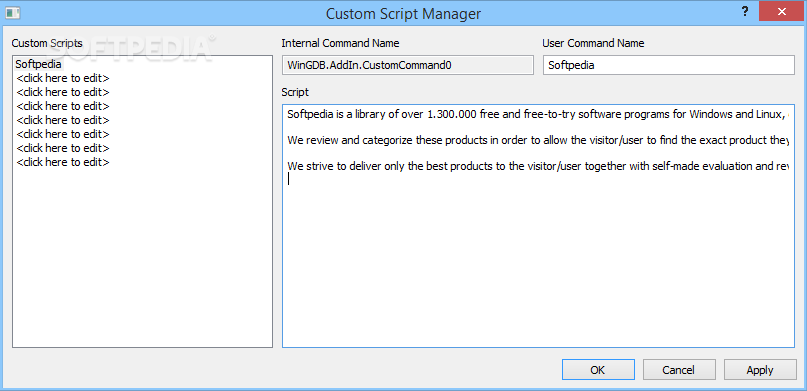
Task: Click the script line starting 'We review and categorize'
Action: pyautogui.click(x=538, y=140)
